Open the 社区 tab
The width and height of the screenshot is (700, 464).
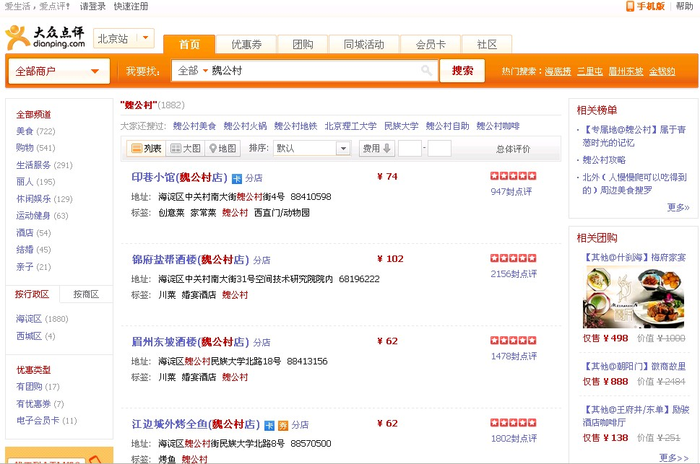pyautogui.click(x=487, y=44)
